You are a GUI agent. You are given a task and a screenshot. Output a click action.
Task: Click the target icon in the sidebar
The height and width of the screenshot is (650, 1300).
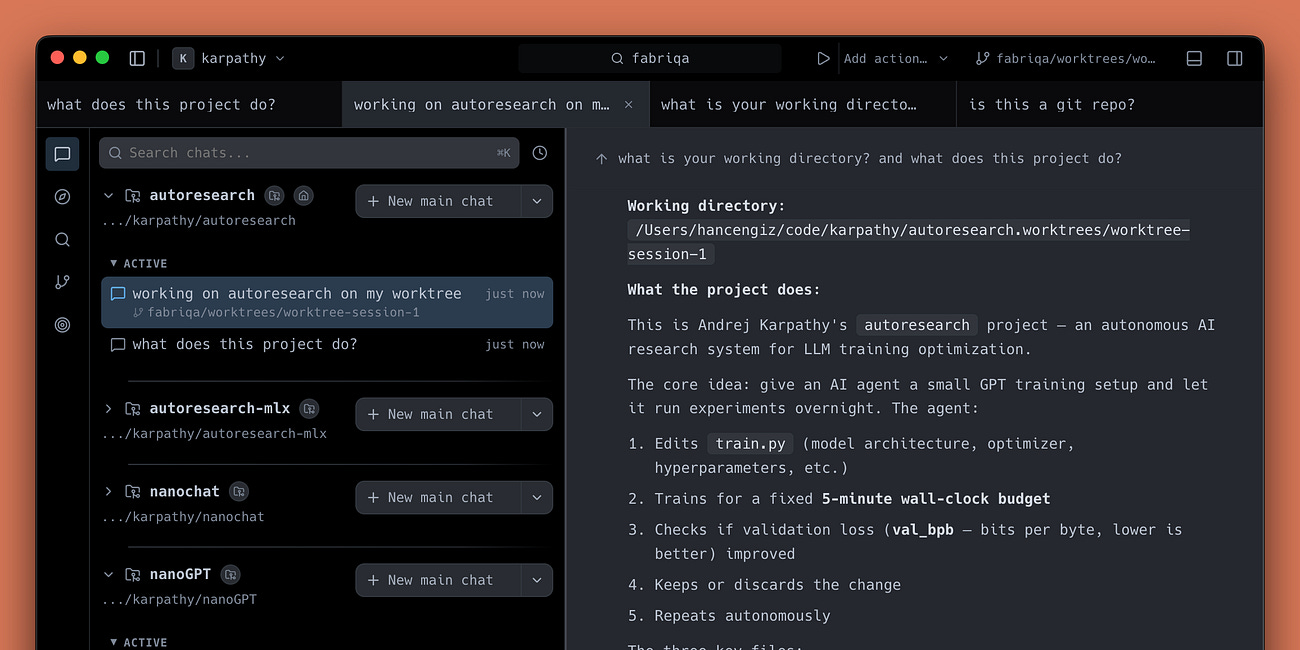pos(62,325)
